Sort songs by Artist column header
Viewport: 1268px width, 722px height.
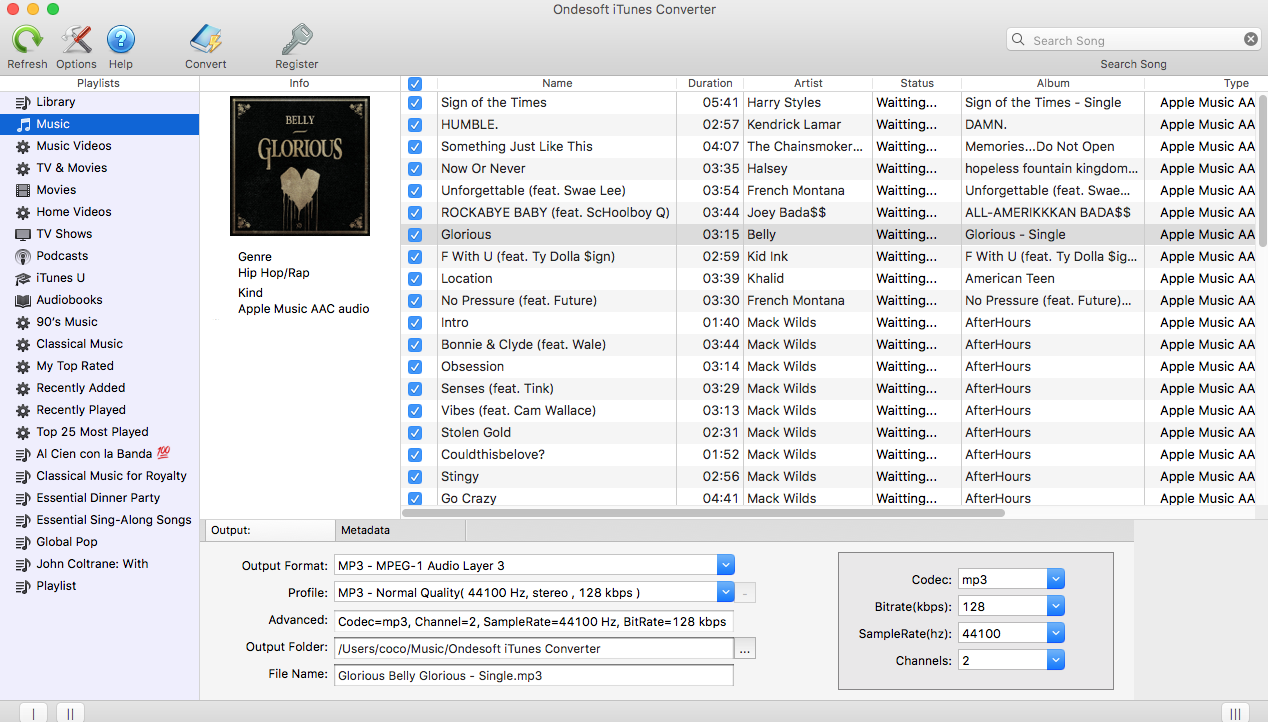pyautogui.click(x=808, y=83)
